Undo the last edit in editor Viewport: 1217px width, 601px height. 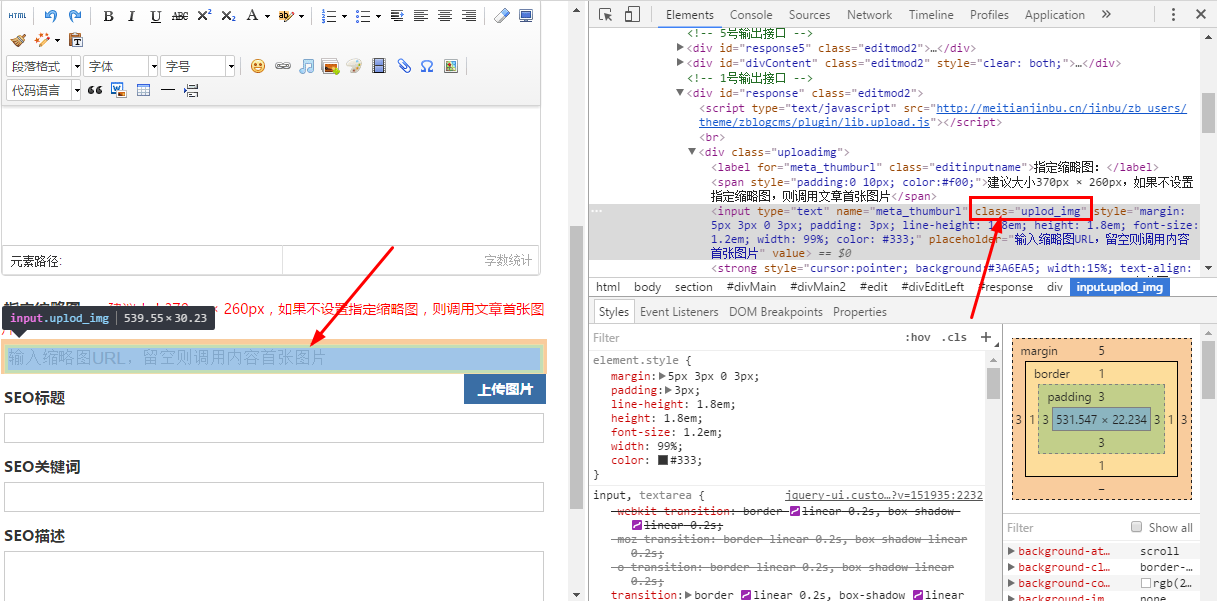coord(51,16)
